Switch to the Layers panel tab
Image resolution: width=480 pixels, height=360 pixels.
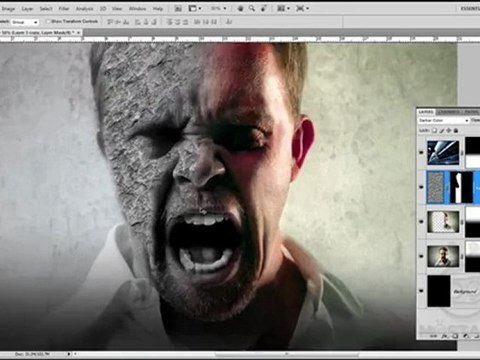point(426,112)
